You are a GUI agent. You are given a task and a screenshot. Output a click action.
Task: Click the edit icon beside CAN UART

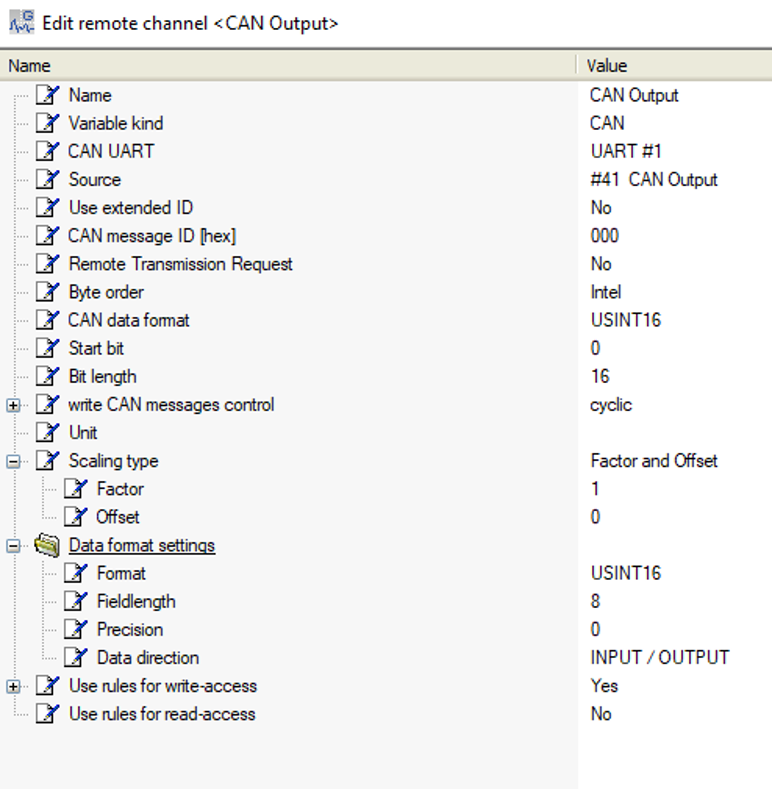pyautogui.click(x=48, y=151)
